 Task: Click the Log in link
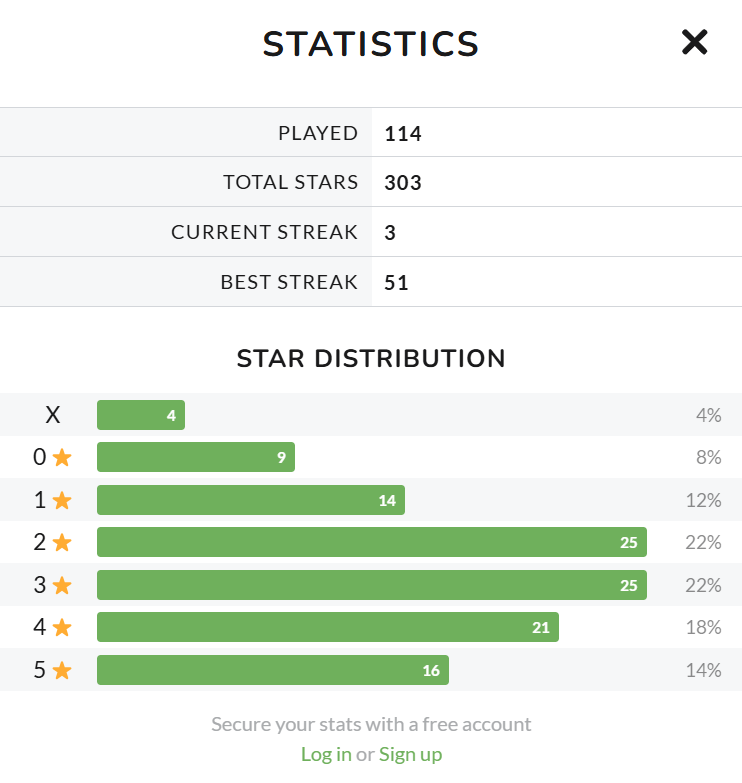click(x=326, y=754)
